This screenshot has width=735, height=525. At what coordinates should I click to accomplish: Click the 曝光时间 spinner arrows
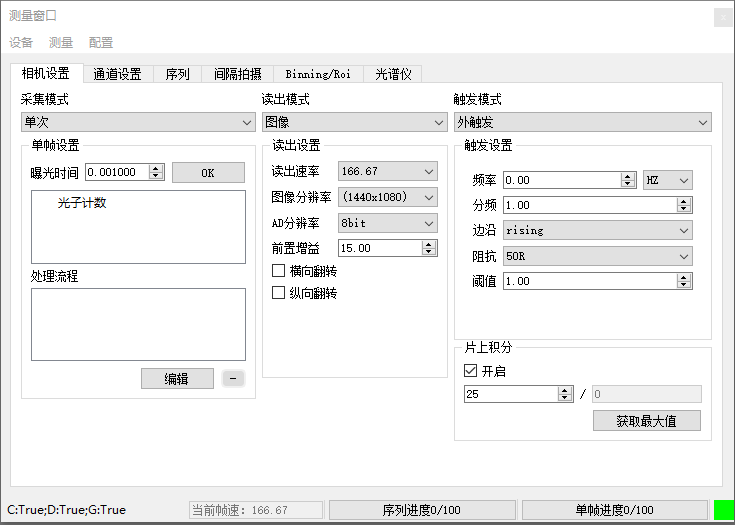[x=156, y=172]
